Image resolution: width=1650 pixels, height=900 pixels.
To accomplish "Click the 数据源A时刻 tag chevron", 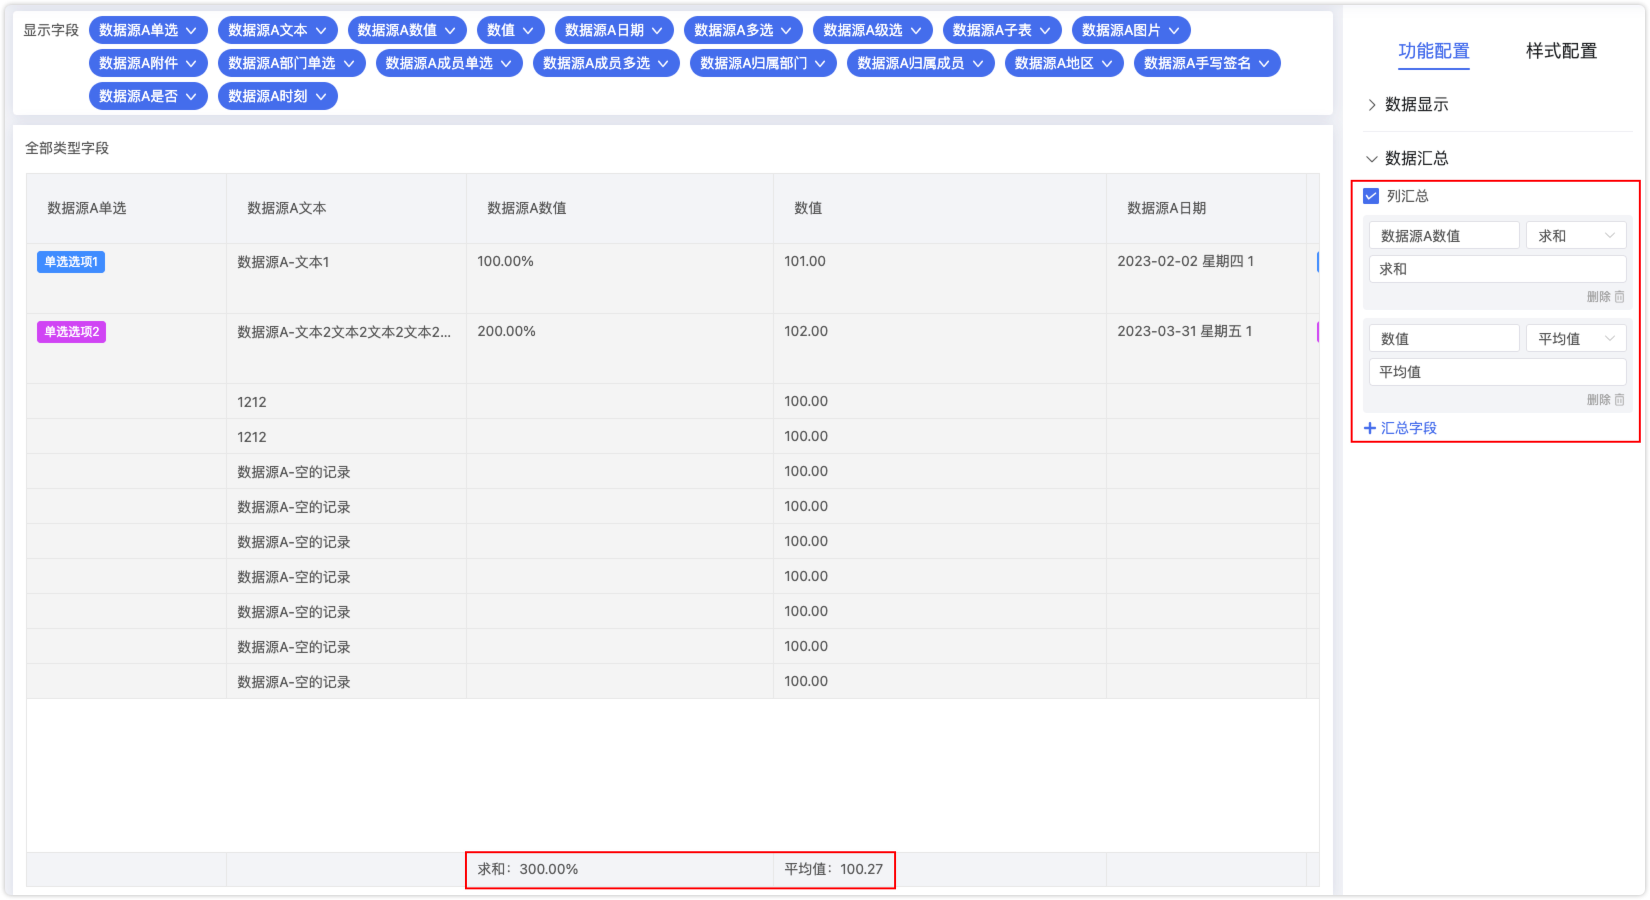I will pos(321,97).
